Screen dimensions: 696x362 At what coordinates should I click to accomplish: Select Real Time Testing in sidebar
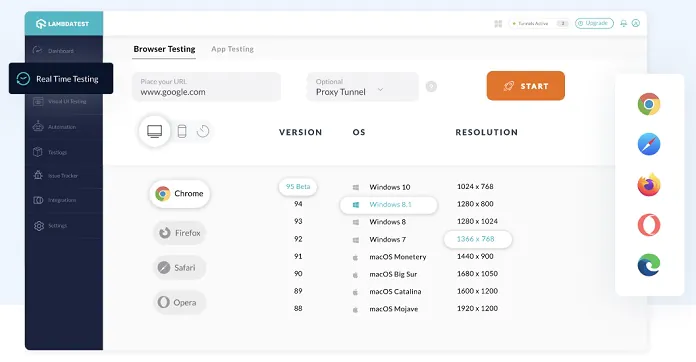click(61, 79)
